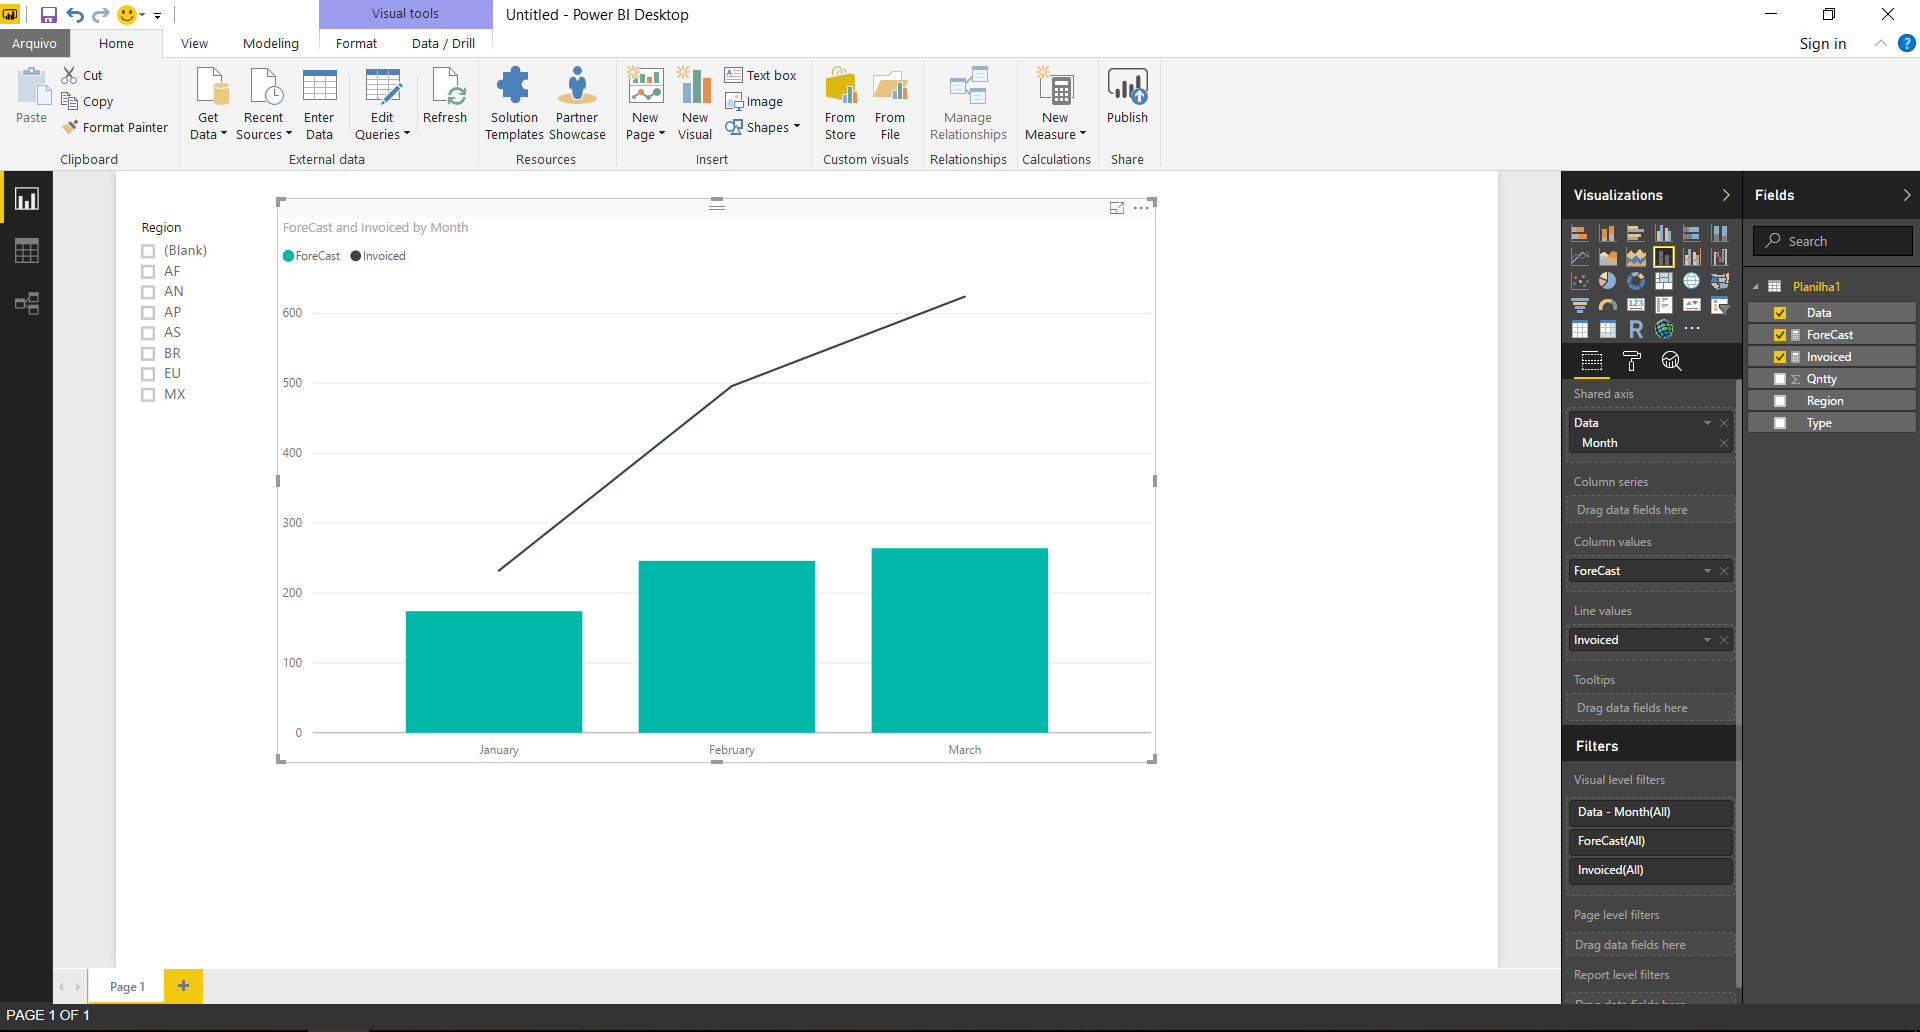Select the Page 1 tab
Image resolution: width=1920 pixels, height=1032 pixels.
(127, 986)
